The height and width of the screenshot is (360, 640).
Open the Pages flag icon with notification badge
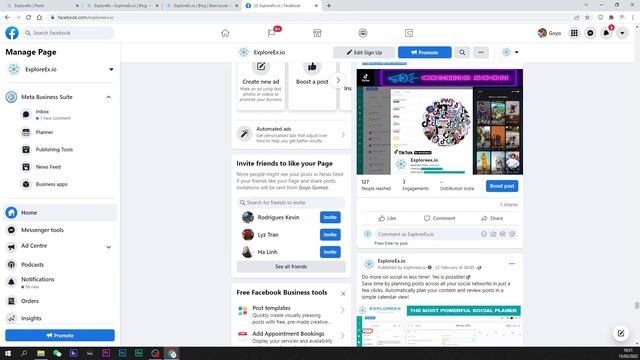271,33
